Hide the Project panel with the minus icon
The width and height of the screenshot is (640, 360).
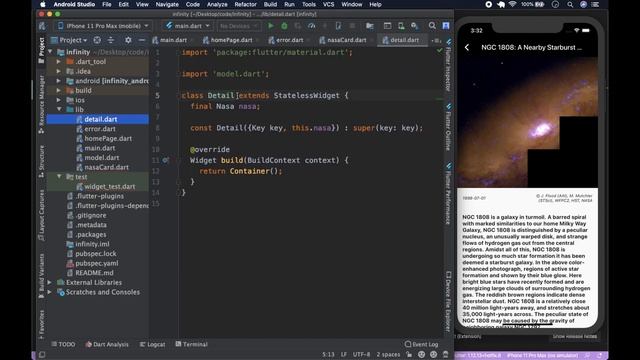pos(142,40)
